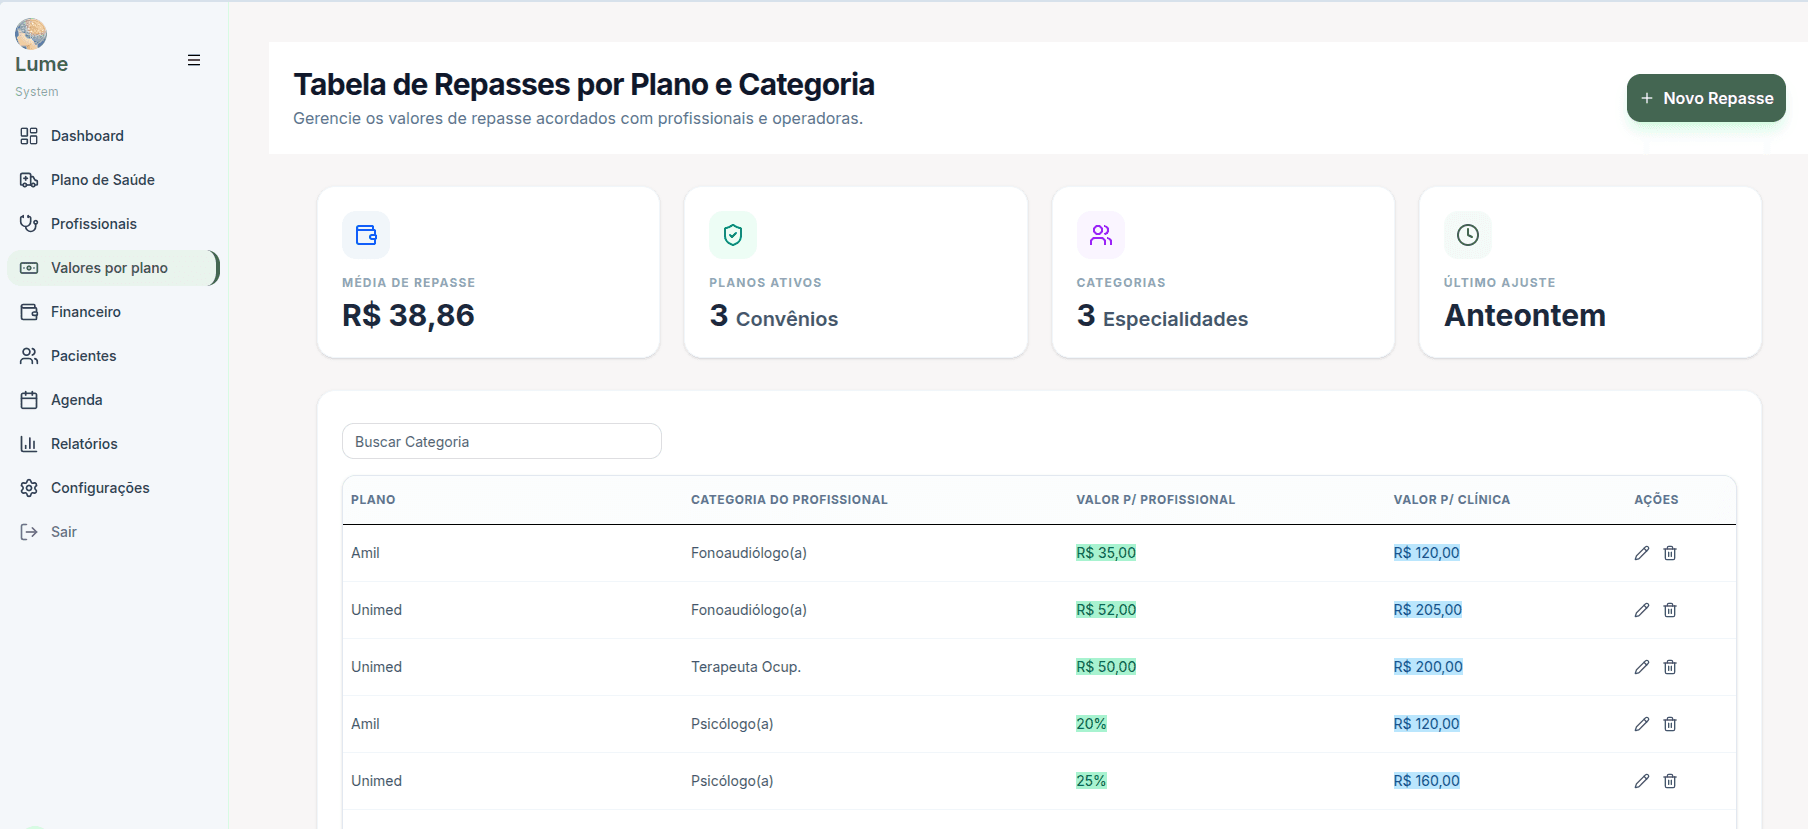Click VALOR P/ CLÍNICA column header
The height and width of the screenshot is (829, 1808).
(1452, 500)
